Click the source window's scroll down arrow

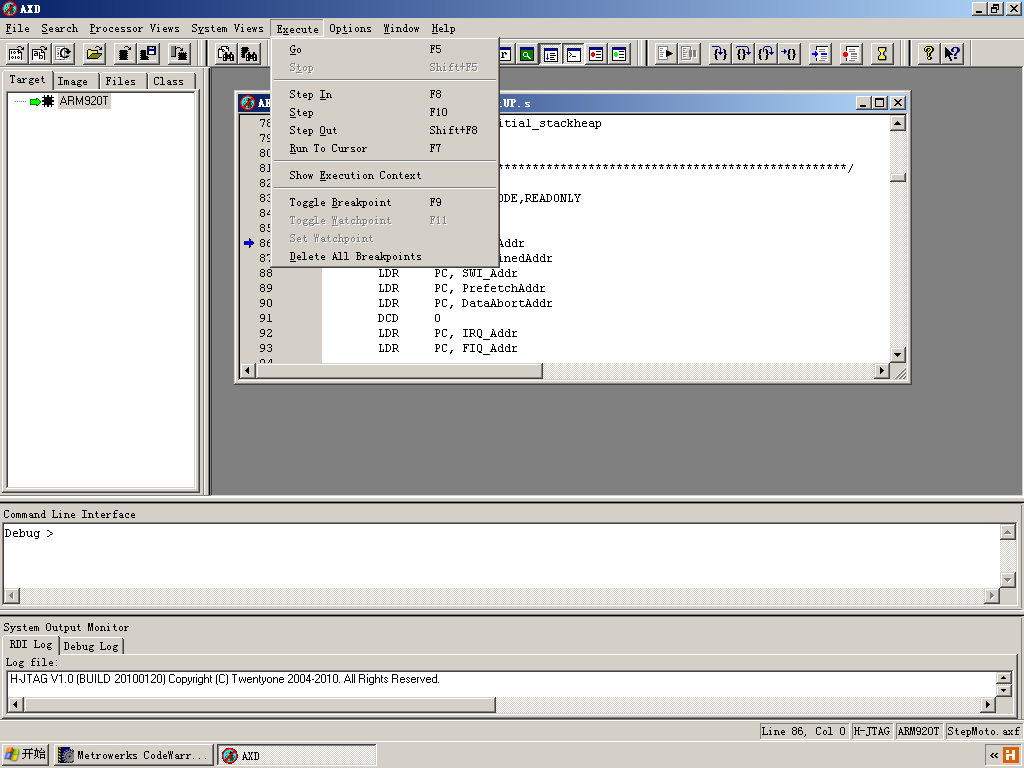897,355
